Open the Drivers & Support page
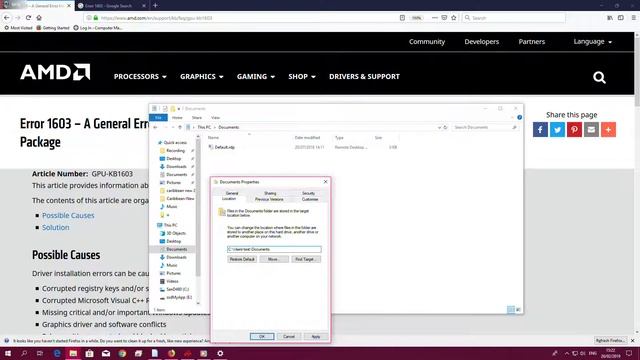 pos(364,76)
